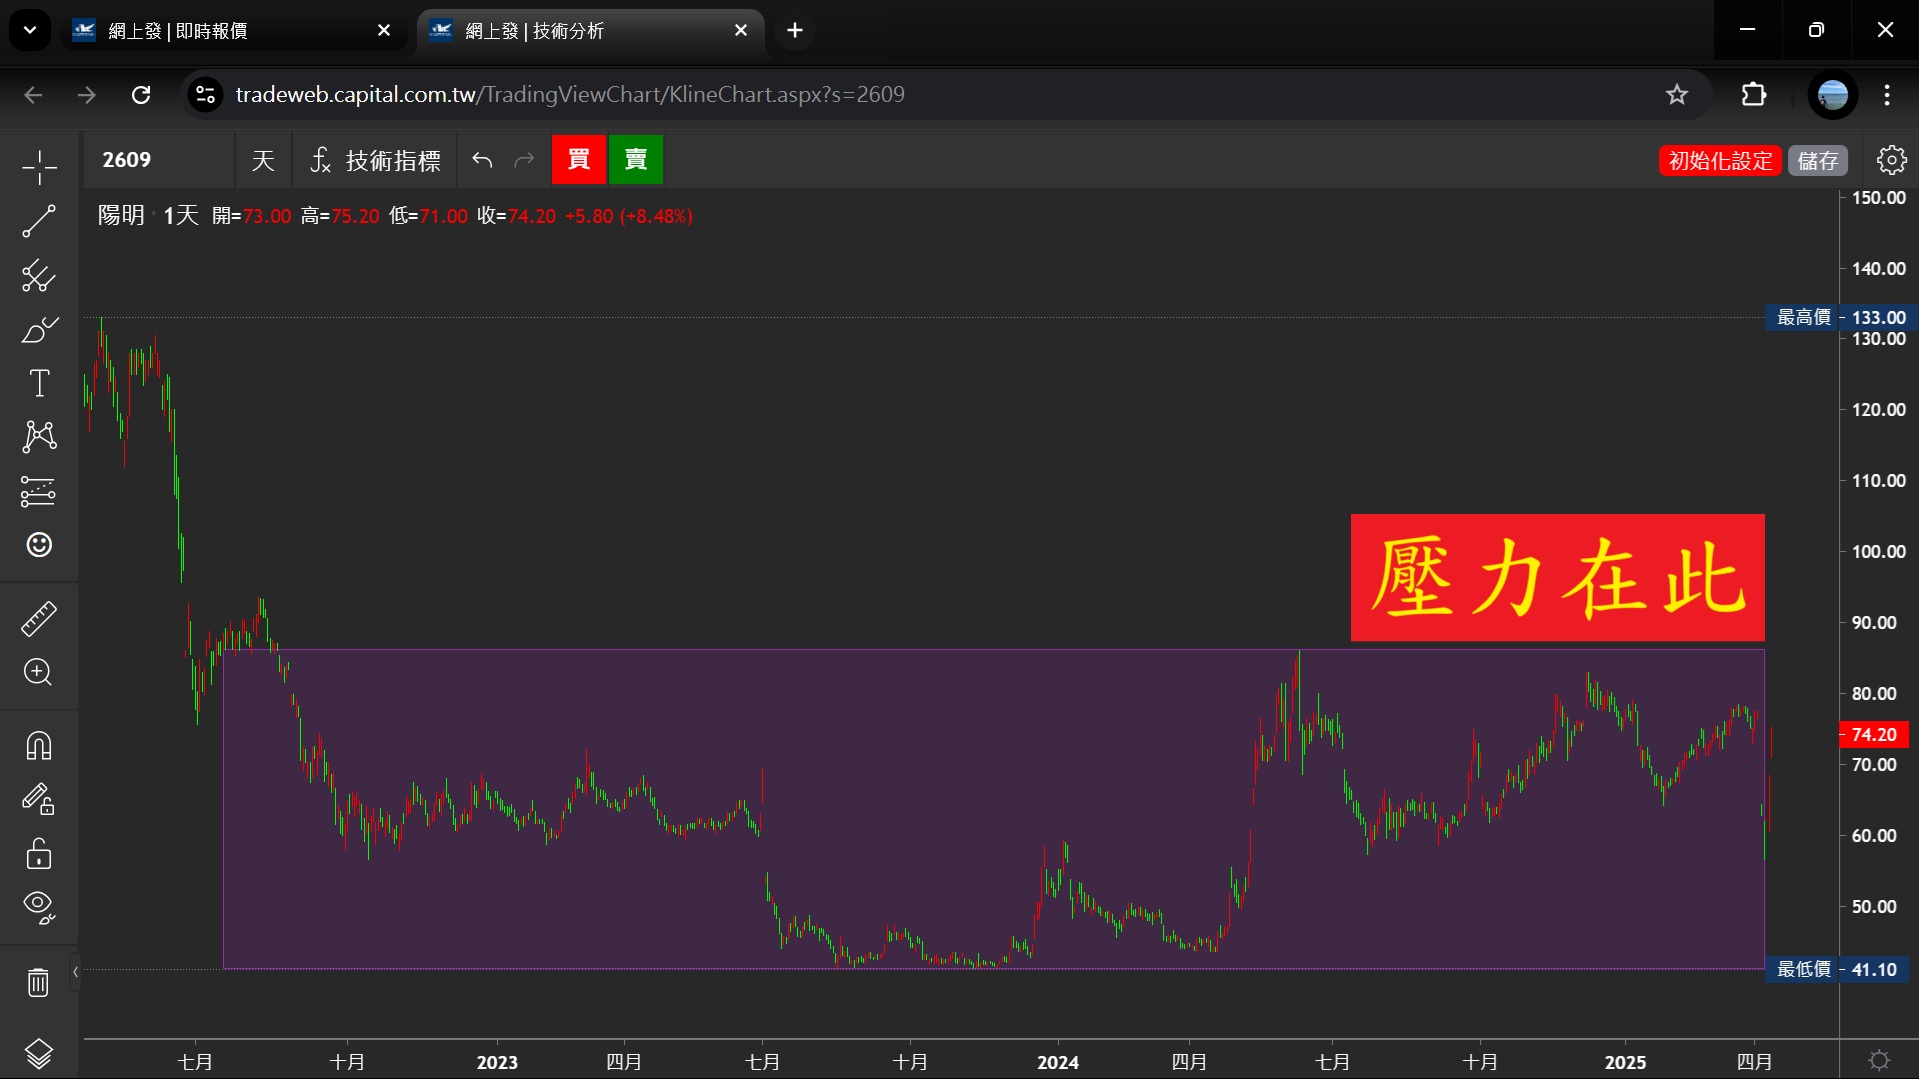Select the crosshair cursor tool
Viewport: 1919px width, 1079px height.
click(x=39, y=167)
